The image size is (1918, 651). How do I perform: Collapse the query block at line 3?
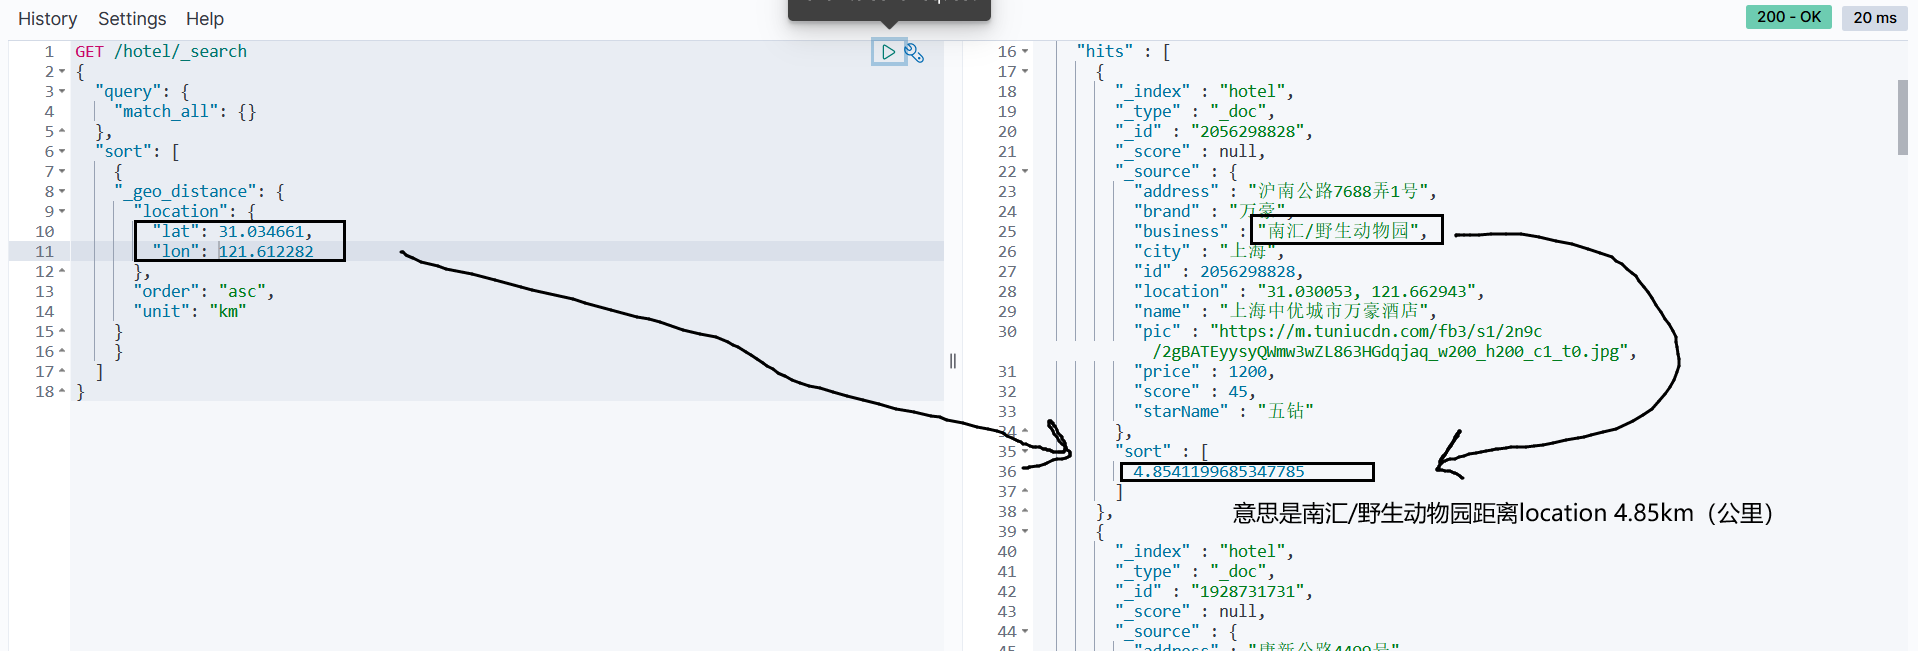pyautogui.click(x=62, y=91)
